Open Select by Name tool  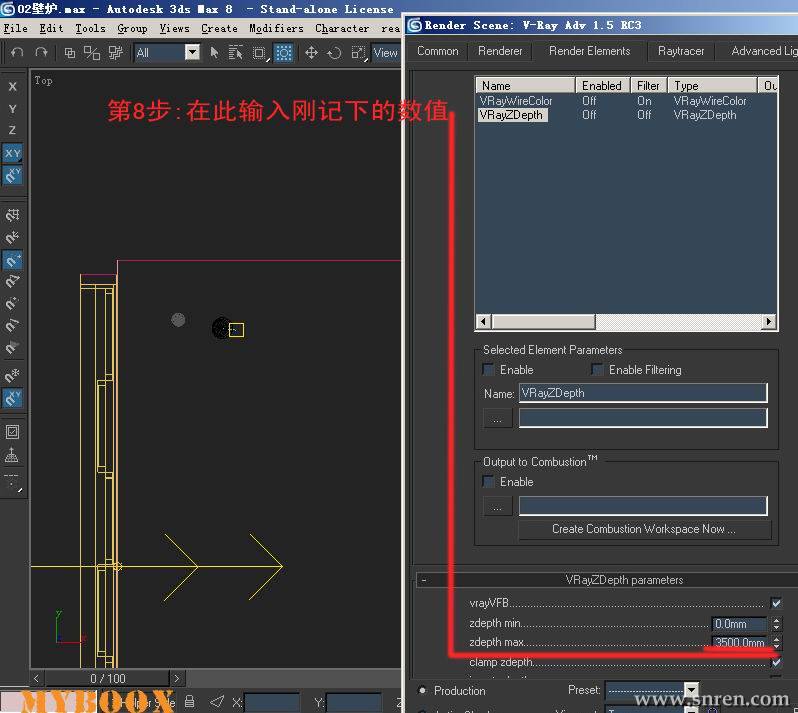236,52
